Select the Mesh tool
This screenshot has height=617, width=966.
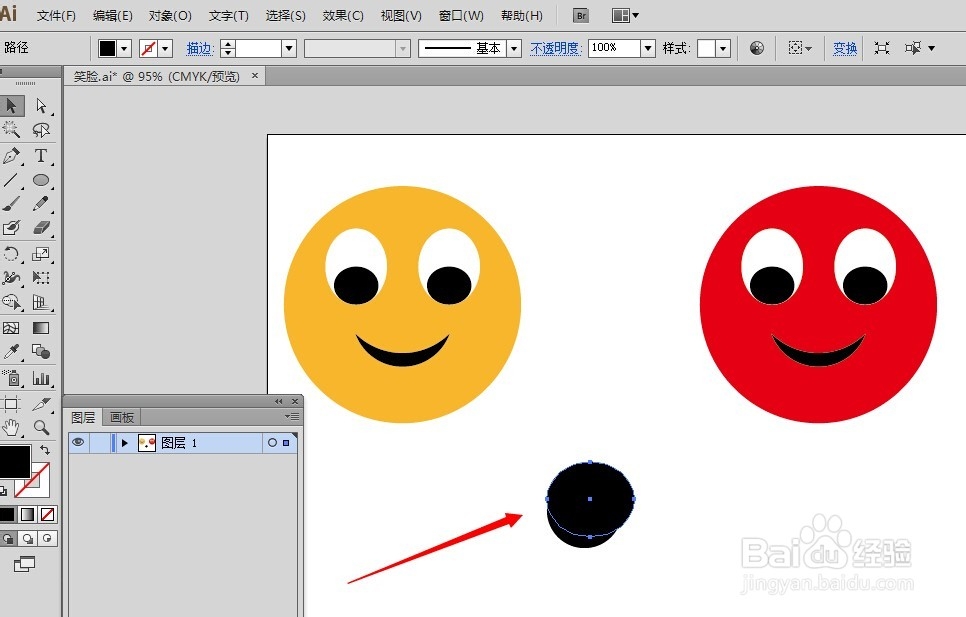[x=11, y=328]
